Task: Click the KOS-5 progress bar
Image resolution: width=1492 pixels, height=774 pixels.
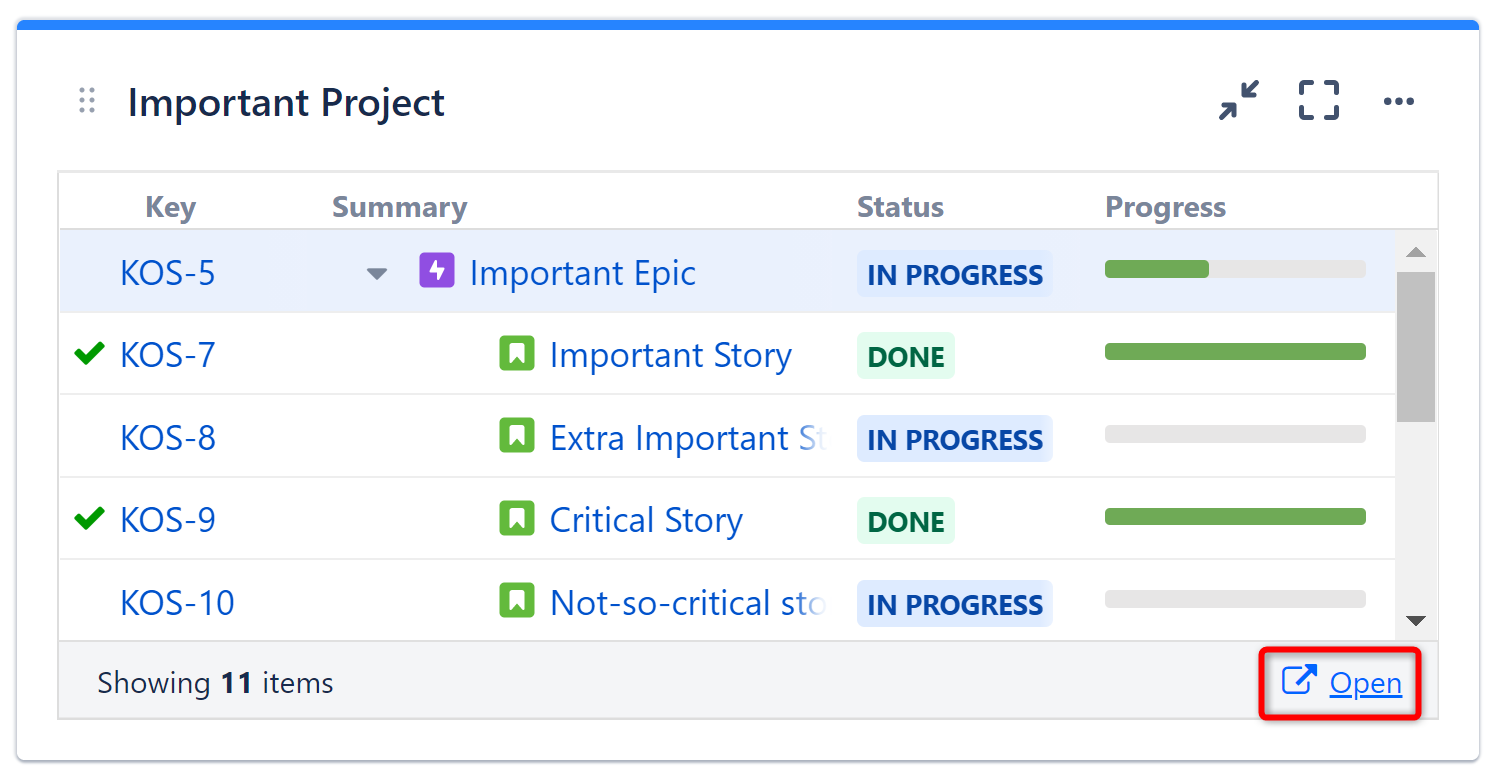Action: [1235, 269]
